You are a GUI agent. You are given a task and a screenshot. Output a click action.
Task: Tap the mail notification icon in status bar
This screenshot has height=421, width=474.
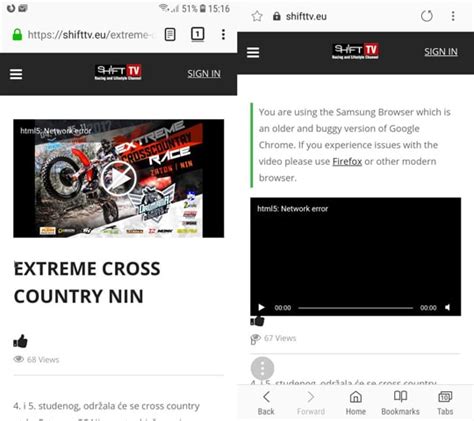point(23,8)
